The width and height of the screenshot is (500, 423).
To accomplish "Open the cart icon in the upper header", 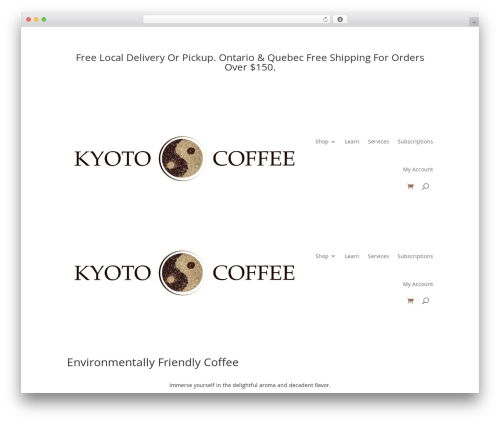I will (410, 186).
